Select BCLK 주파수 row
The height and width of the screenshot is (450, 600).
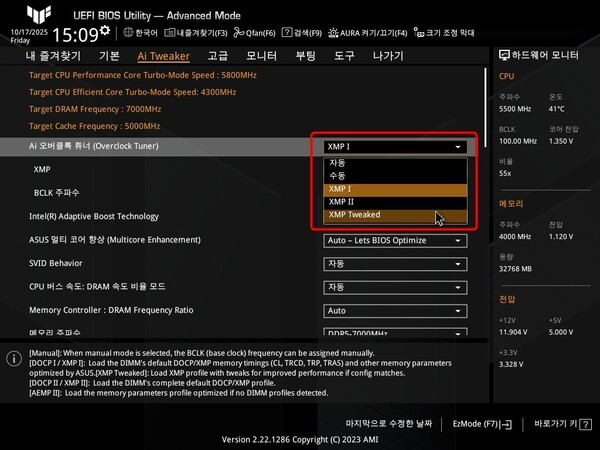tap(57, 193)
